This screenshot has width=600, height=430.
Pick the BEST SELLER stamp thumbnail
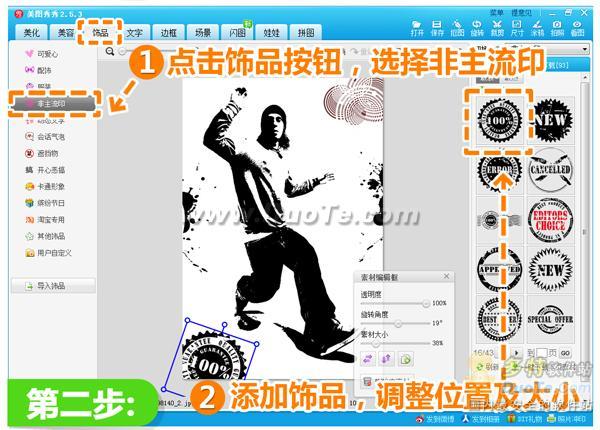[499, 319]
